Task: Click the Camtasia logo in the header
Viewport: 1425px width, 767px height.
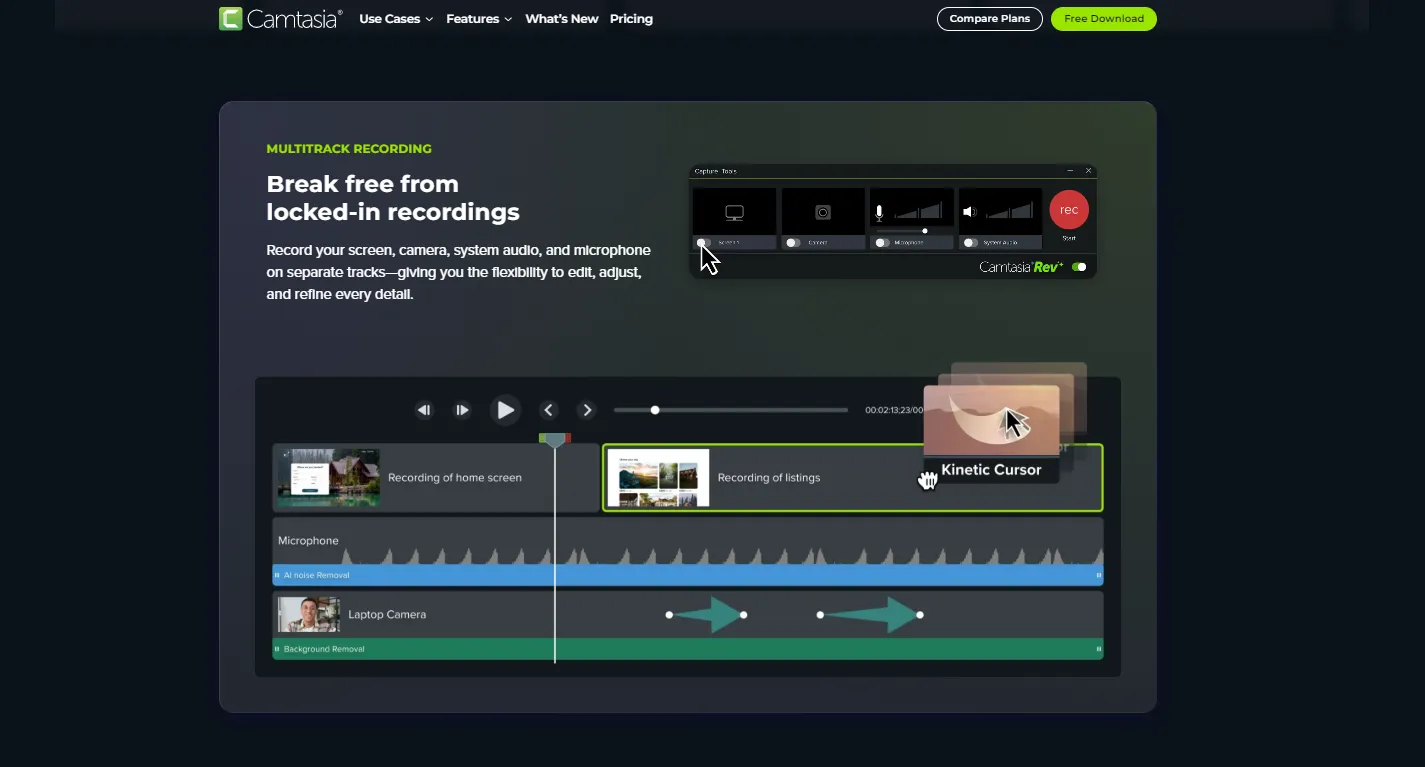Action: coord(280,19)
